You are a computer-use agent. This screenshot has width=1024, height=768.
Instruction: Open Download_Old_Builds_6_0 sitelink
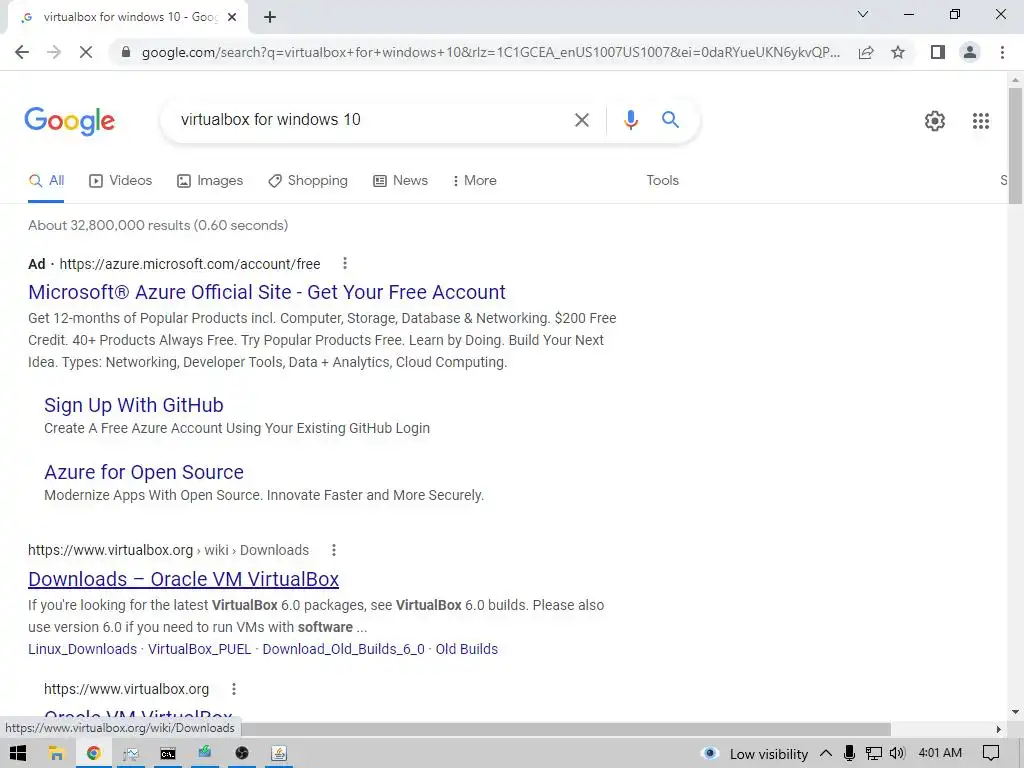click(344, 649)
